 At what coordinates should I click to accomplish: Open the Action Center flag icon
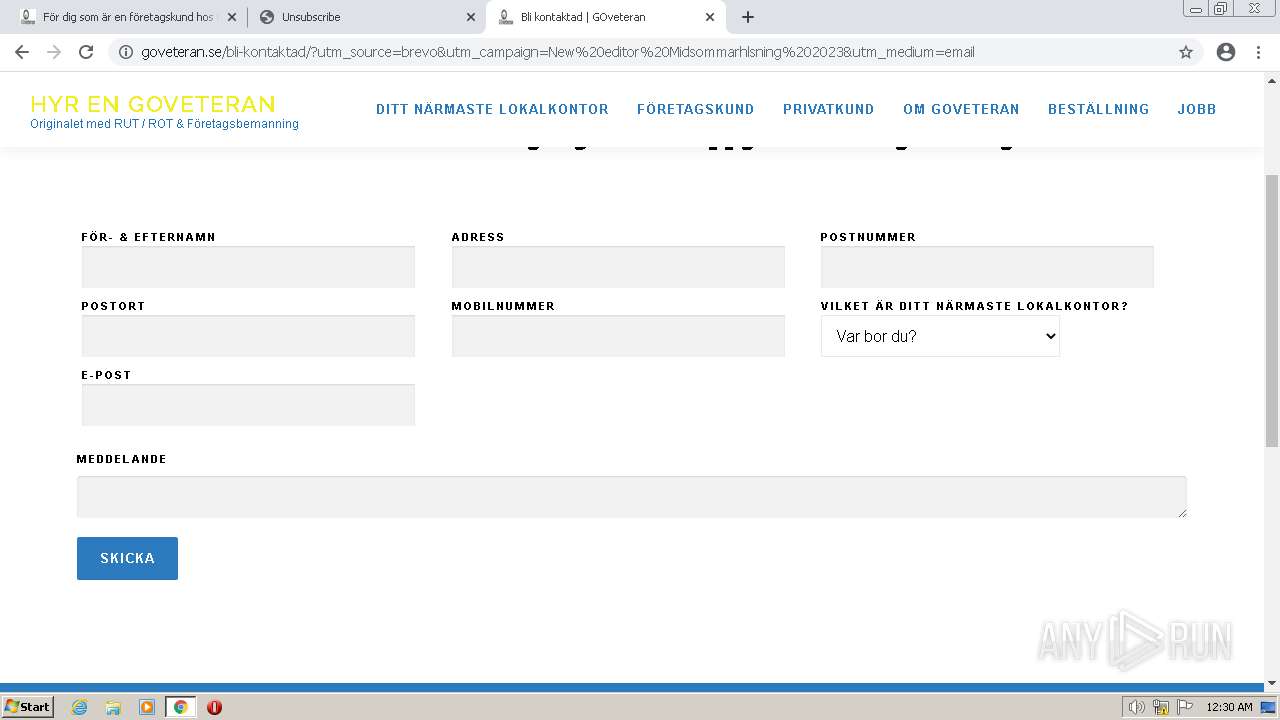[1185, 707]
